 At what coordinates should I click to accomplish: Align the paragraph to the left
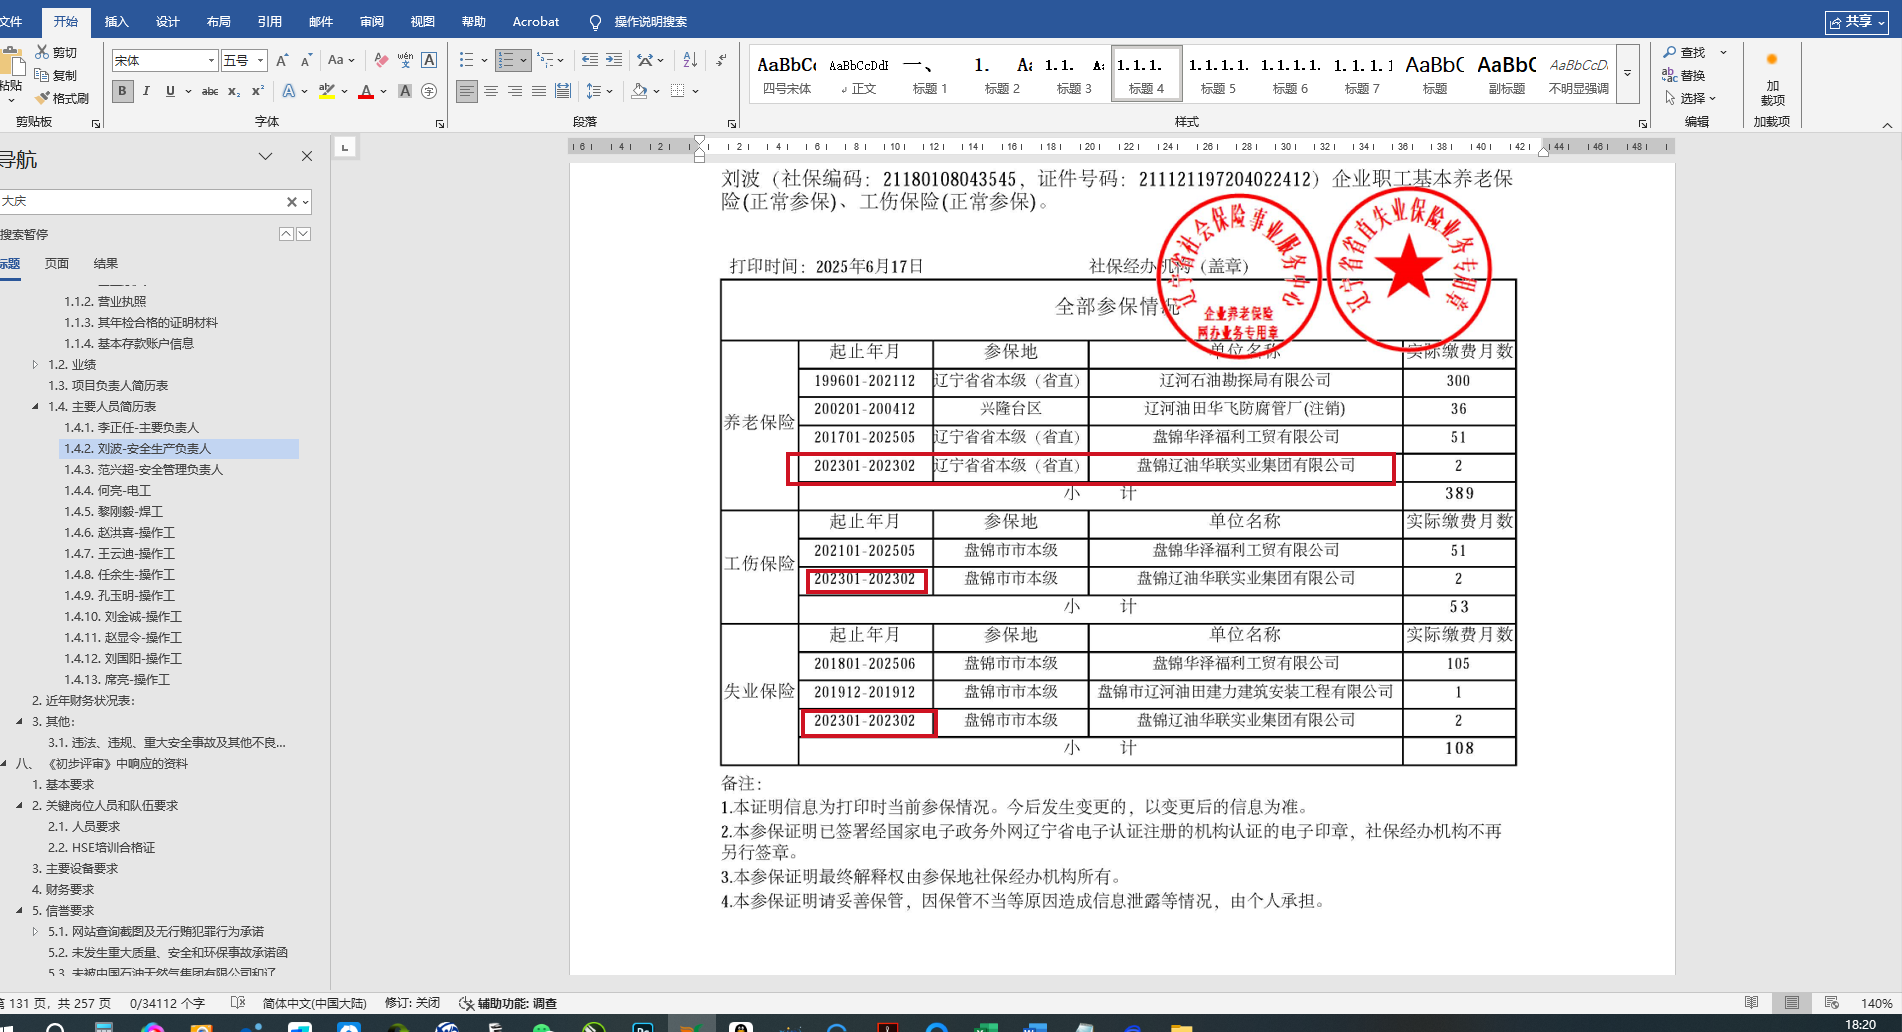(467, 91)
